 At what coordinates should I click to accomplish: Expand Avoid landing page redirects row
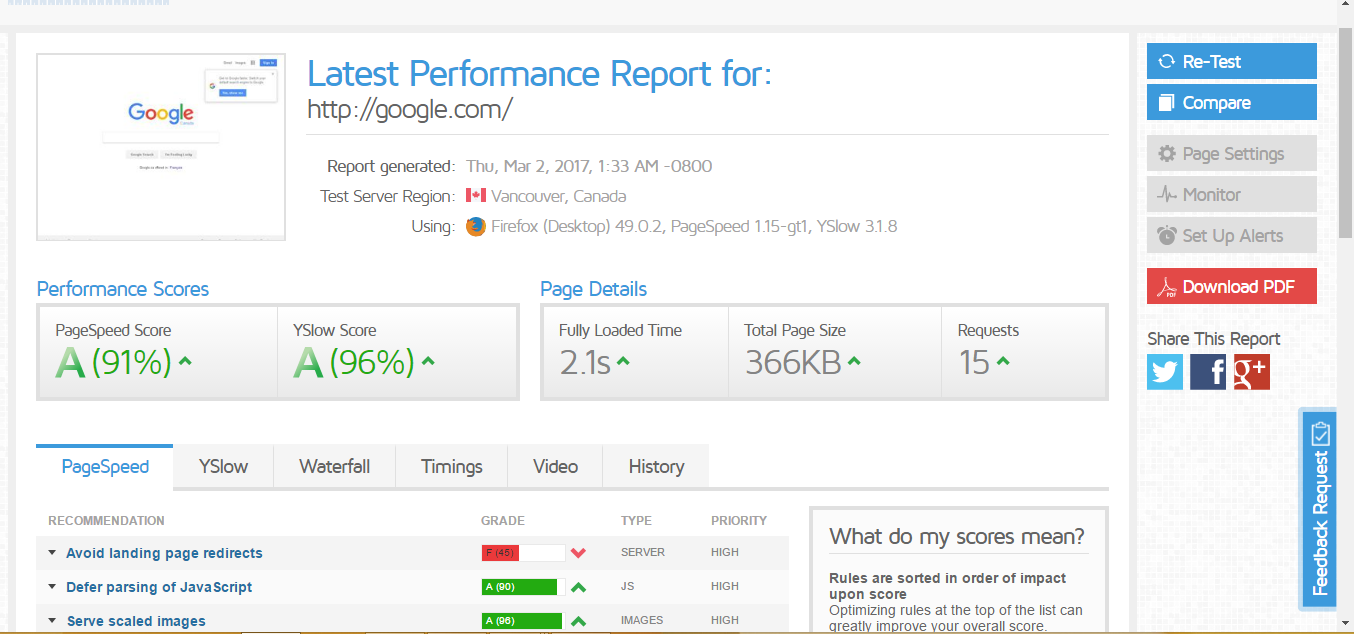(x=52, y=553)
